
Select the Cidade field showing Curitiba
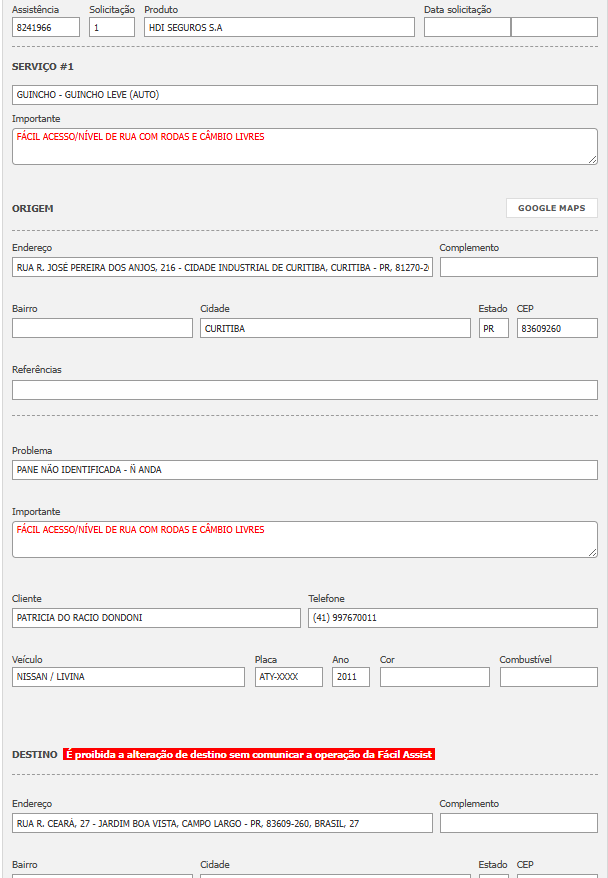[335, 328]
